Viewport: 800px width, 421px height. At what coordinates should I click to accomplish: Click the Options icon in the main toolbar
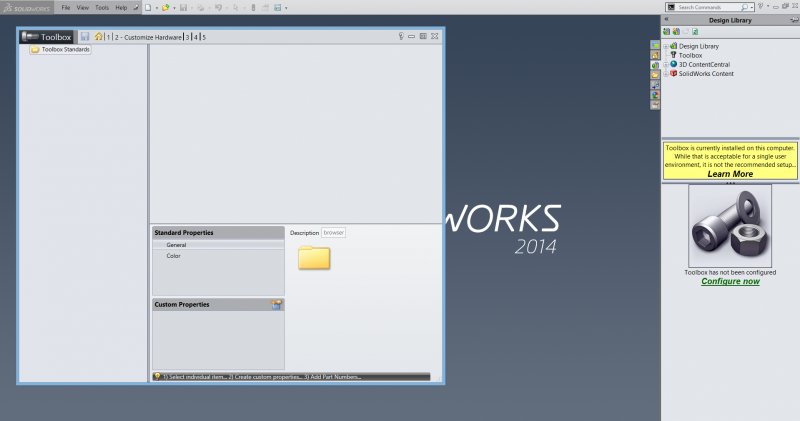click(x=278, y=8)
